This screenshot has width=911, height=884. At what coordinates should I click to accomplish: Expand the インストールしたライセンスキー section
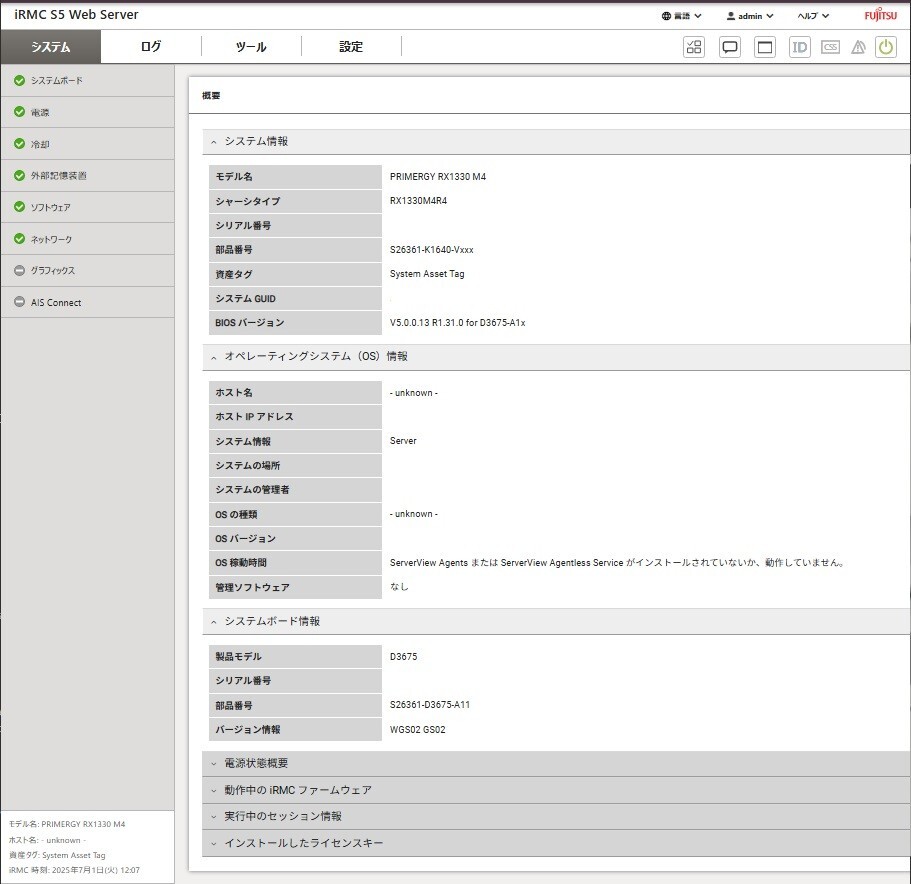pyautogui.click(x=556, y=843)
